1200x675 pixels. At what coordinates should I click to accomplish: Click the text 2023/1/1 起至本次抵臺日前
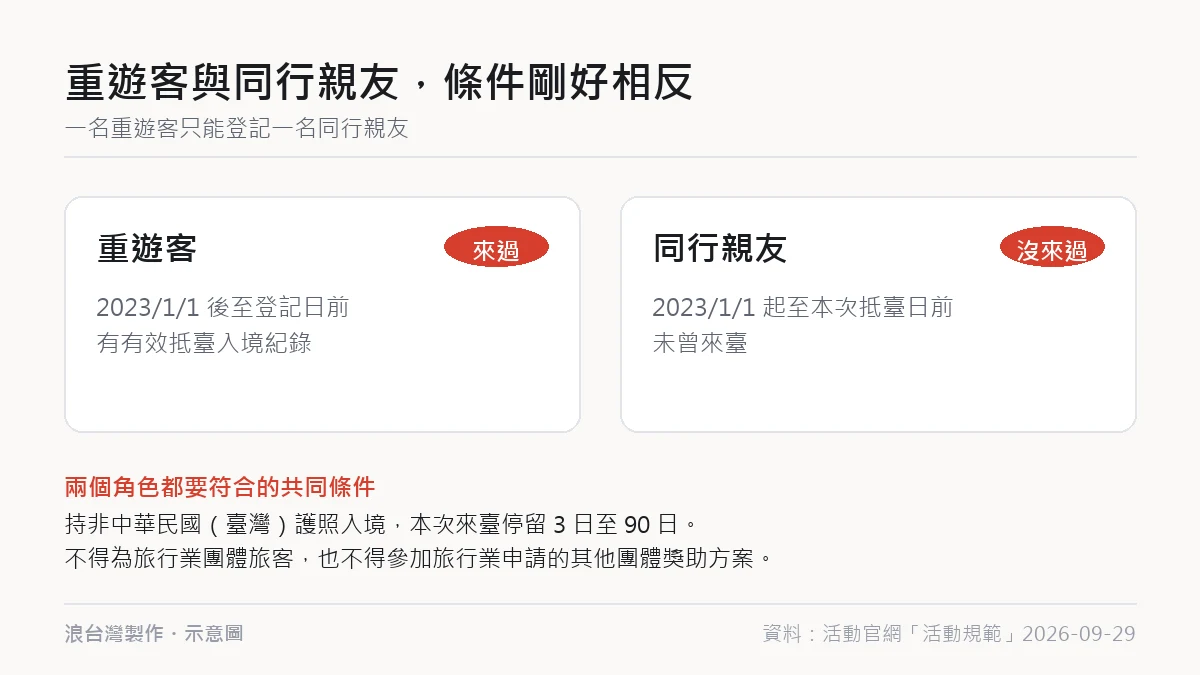[x=802, y=307]
